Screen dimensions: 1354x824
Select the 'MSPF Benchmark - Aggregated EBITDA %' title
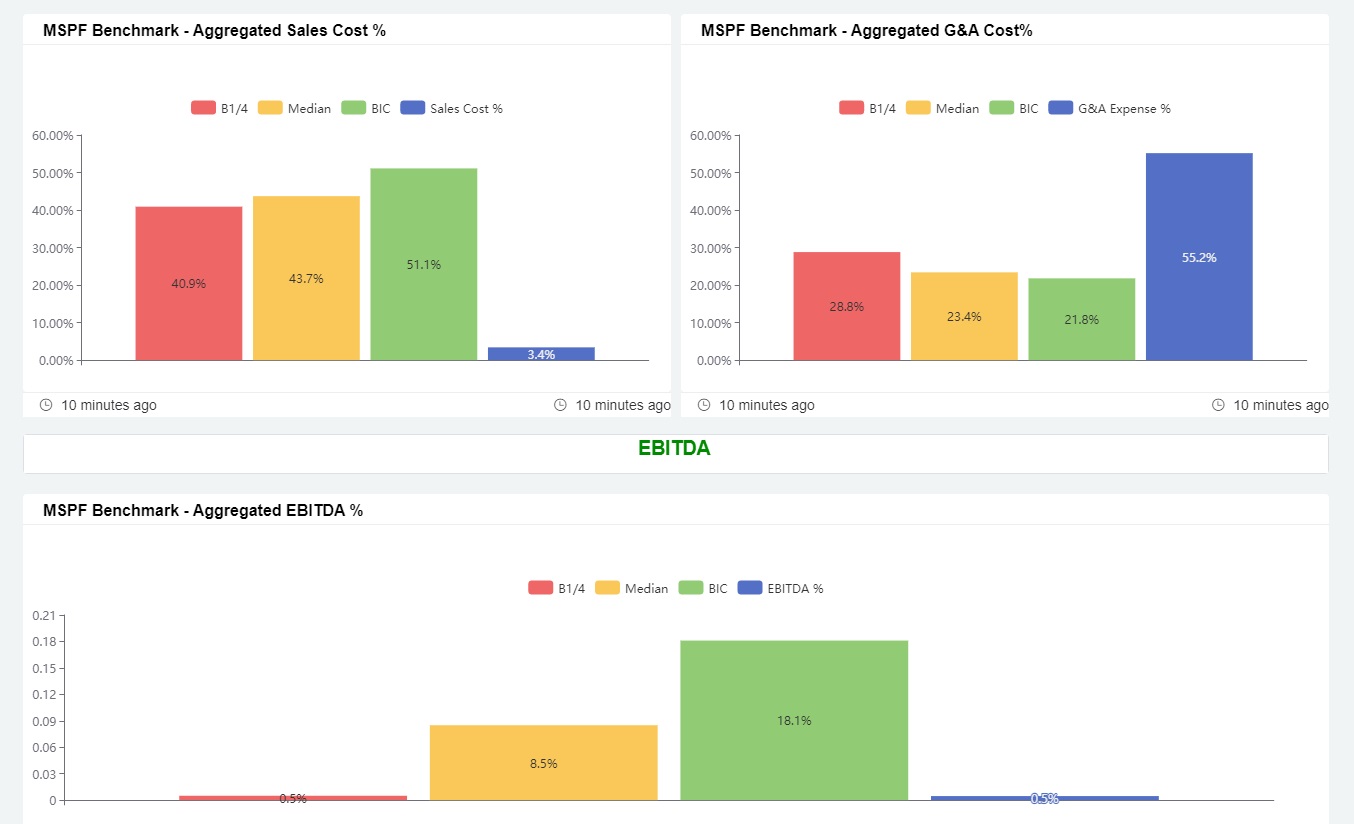pos(200,510)
